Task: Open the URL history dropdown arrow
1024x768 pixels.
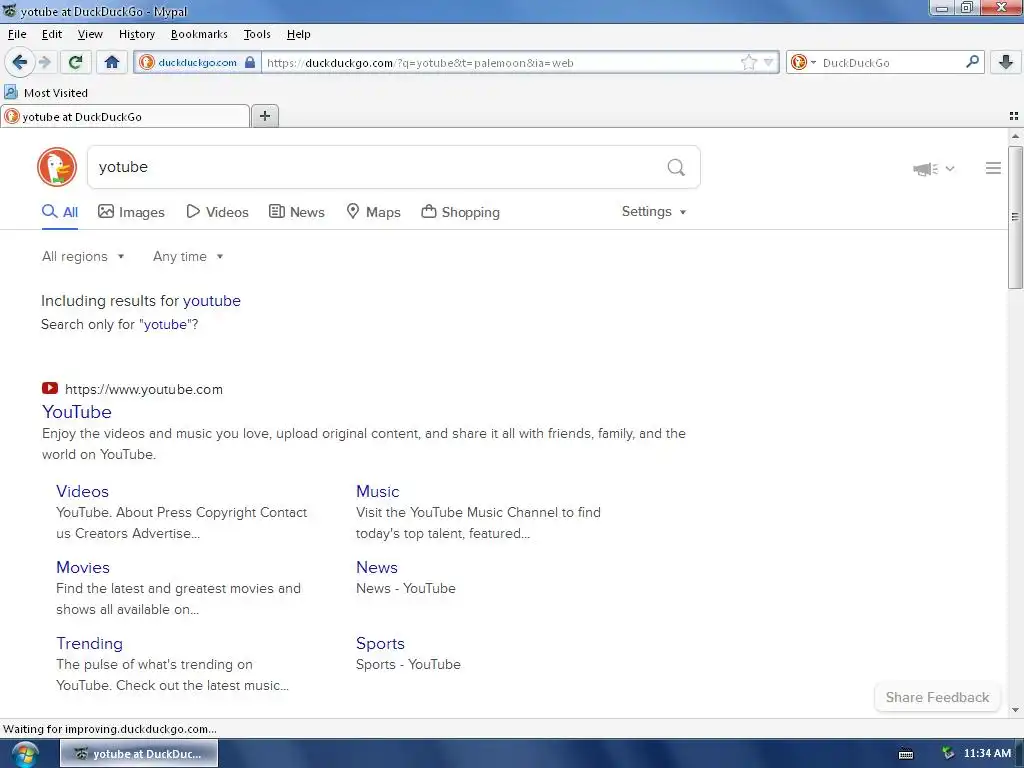Action: point(769,63)
